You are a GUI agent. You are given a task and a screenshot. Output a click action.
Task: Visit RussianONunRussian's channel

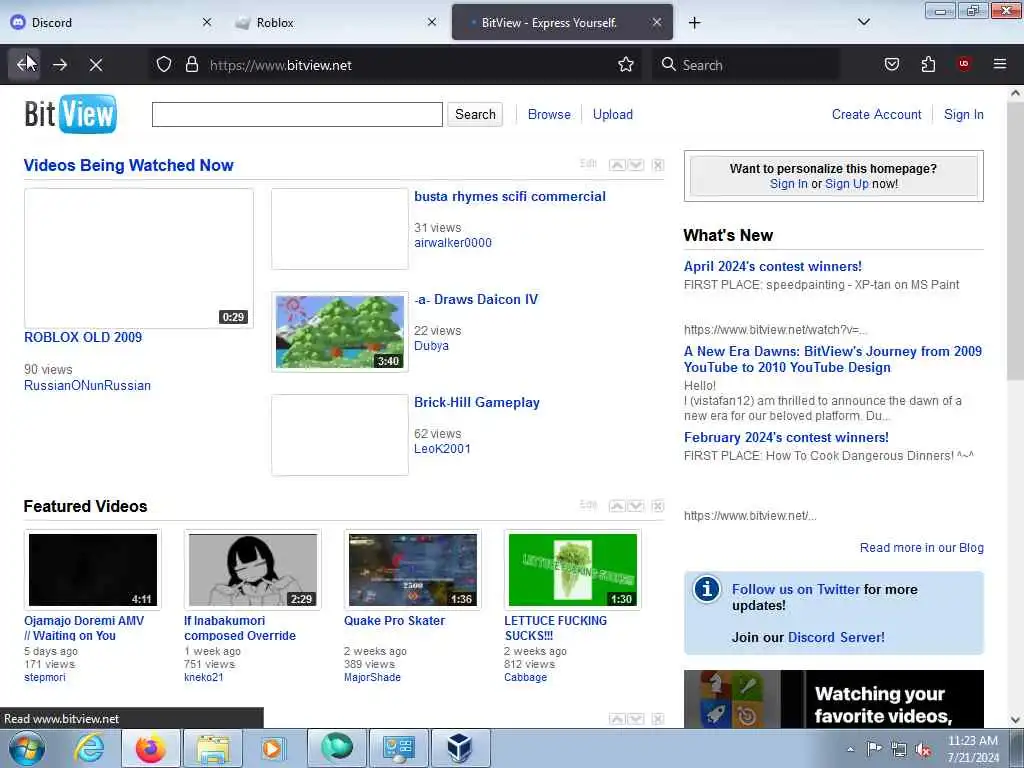click(88, 385)
